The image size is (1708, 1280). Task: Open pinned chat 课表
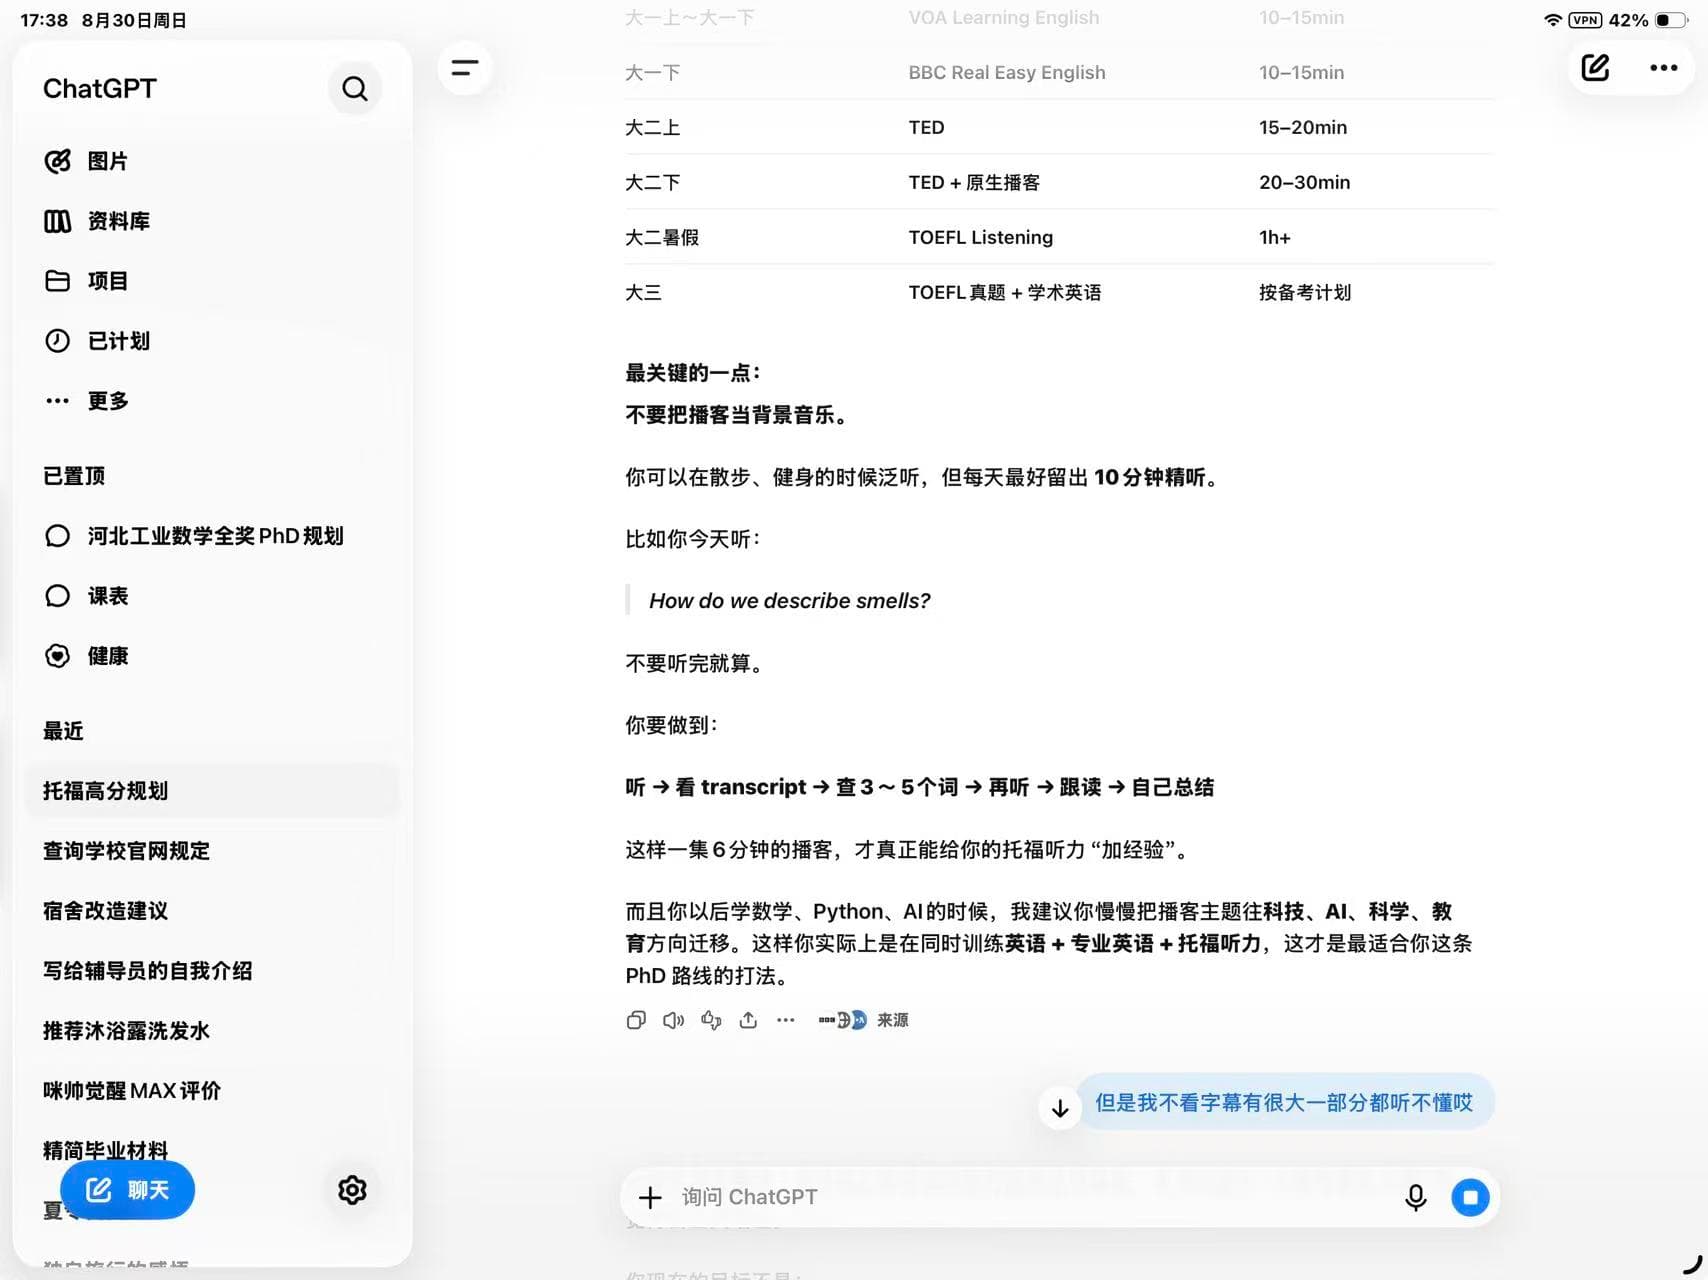(86, 596)
